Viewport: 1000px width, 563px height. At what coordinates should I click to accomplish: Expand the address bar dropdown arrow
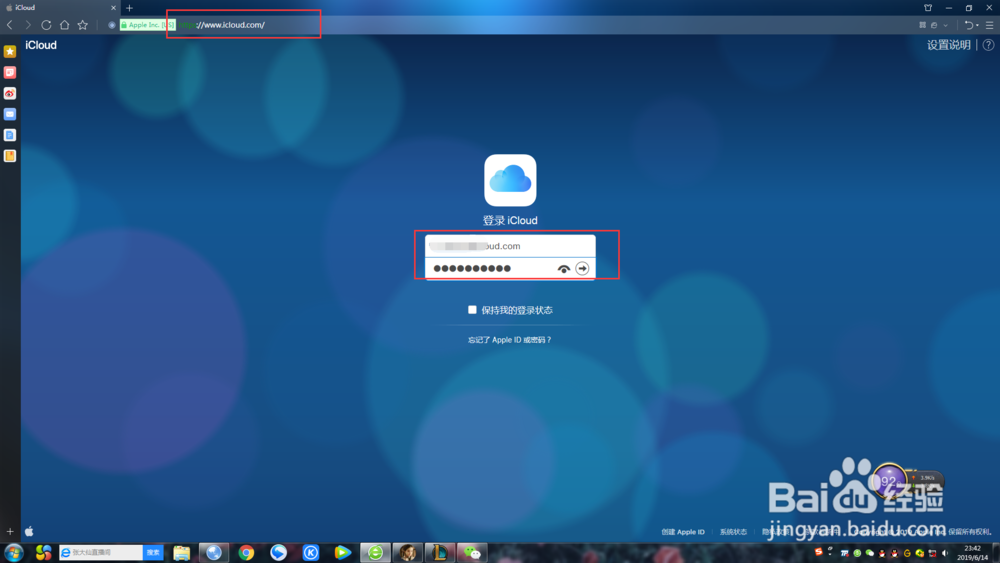click(x=945, y=26)
